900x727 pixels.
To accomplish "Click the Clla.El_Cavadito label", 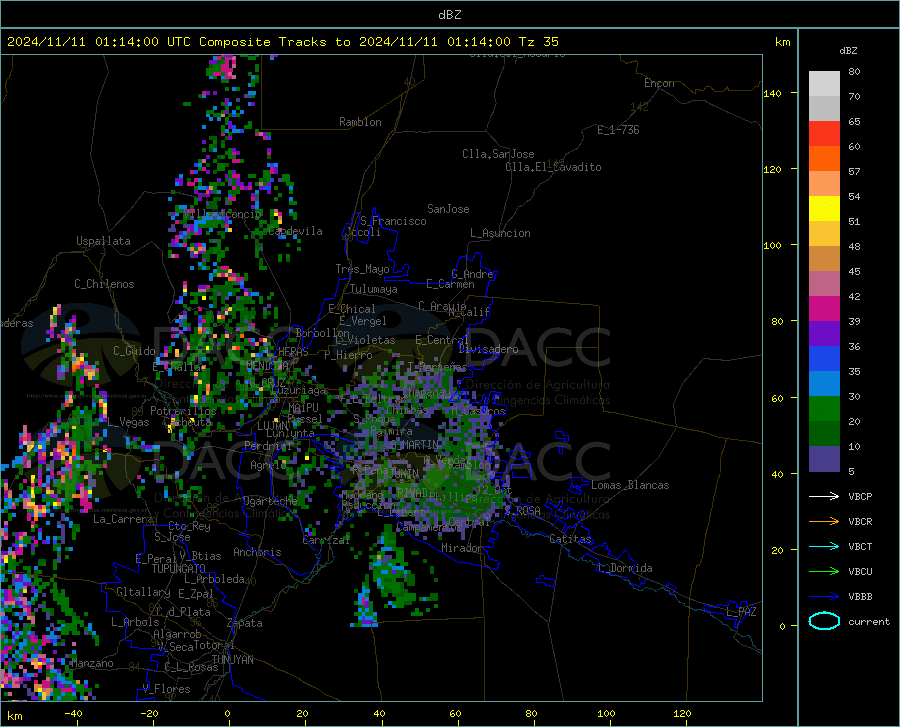I will click(x=553, y=167).
